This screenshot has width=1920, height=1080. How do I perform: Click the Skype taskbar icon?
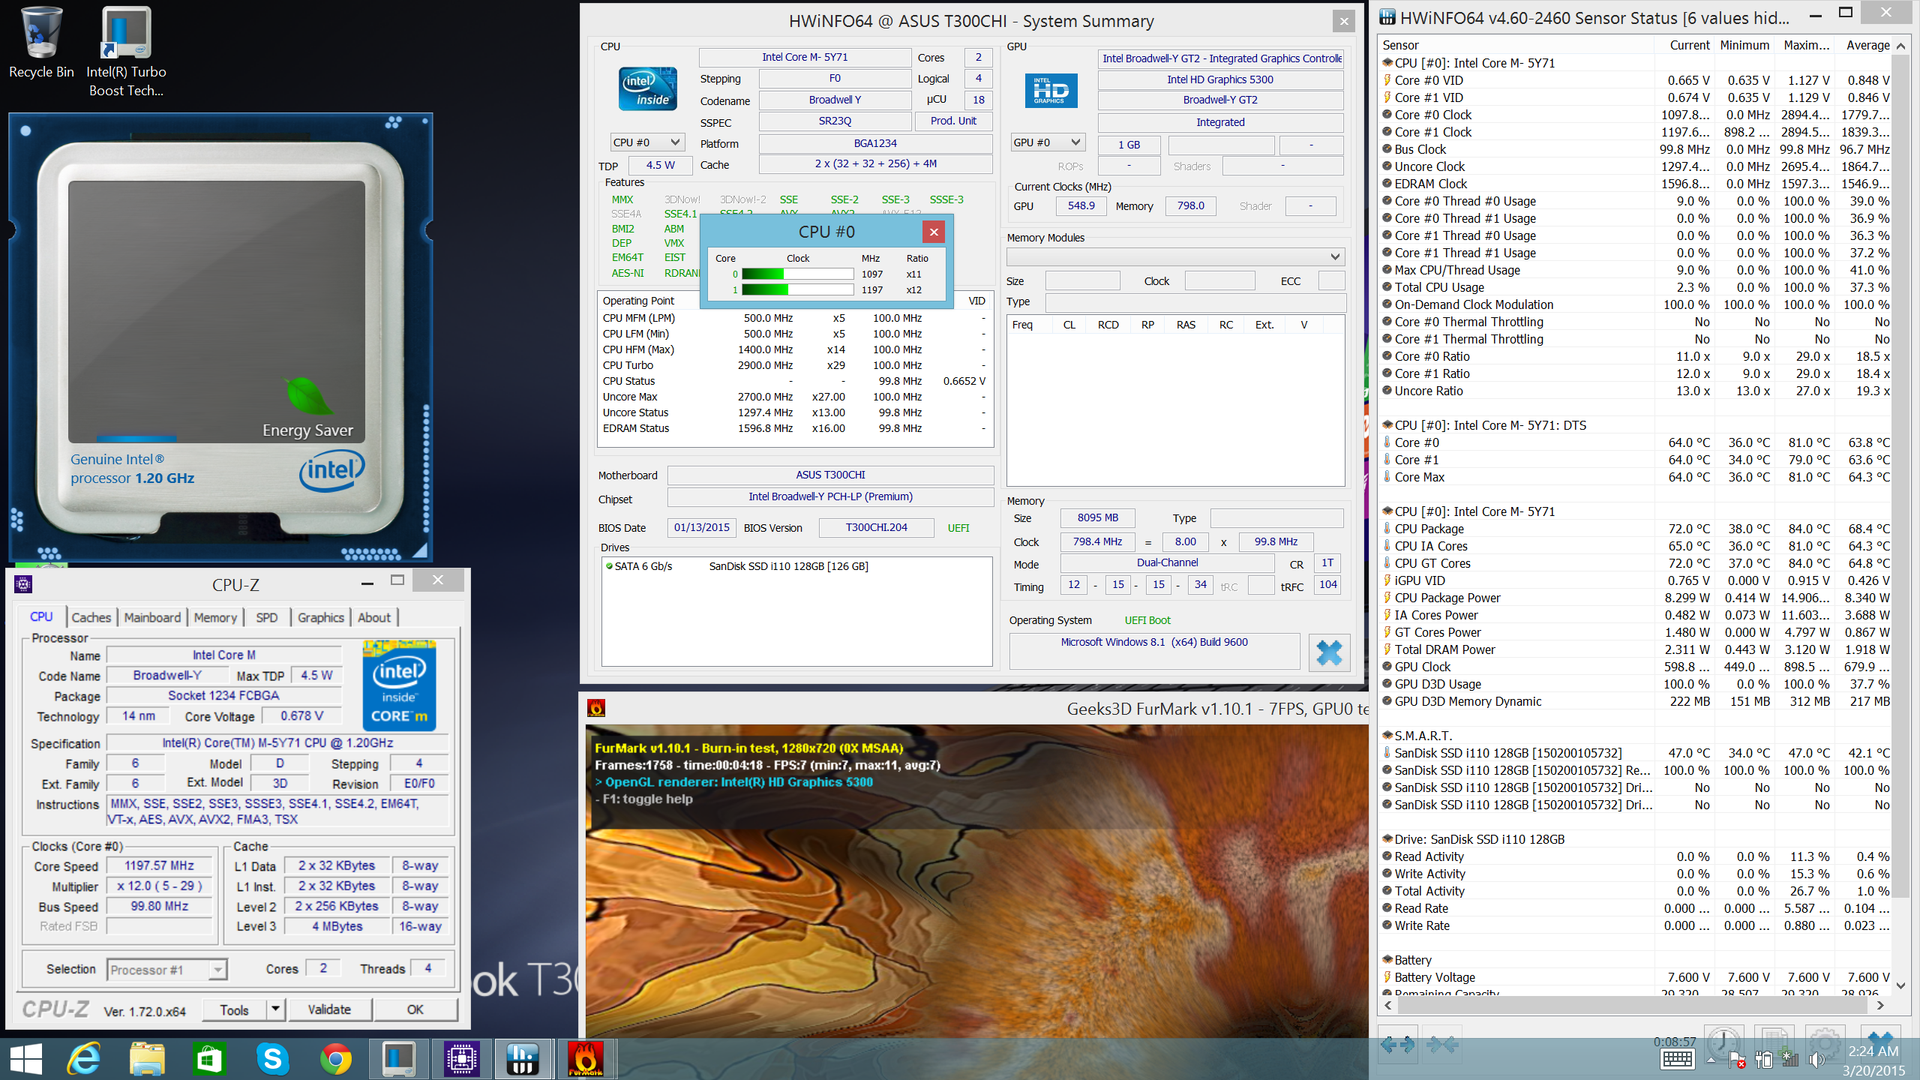tap(272, 1058)
